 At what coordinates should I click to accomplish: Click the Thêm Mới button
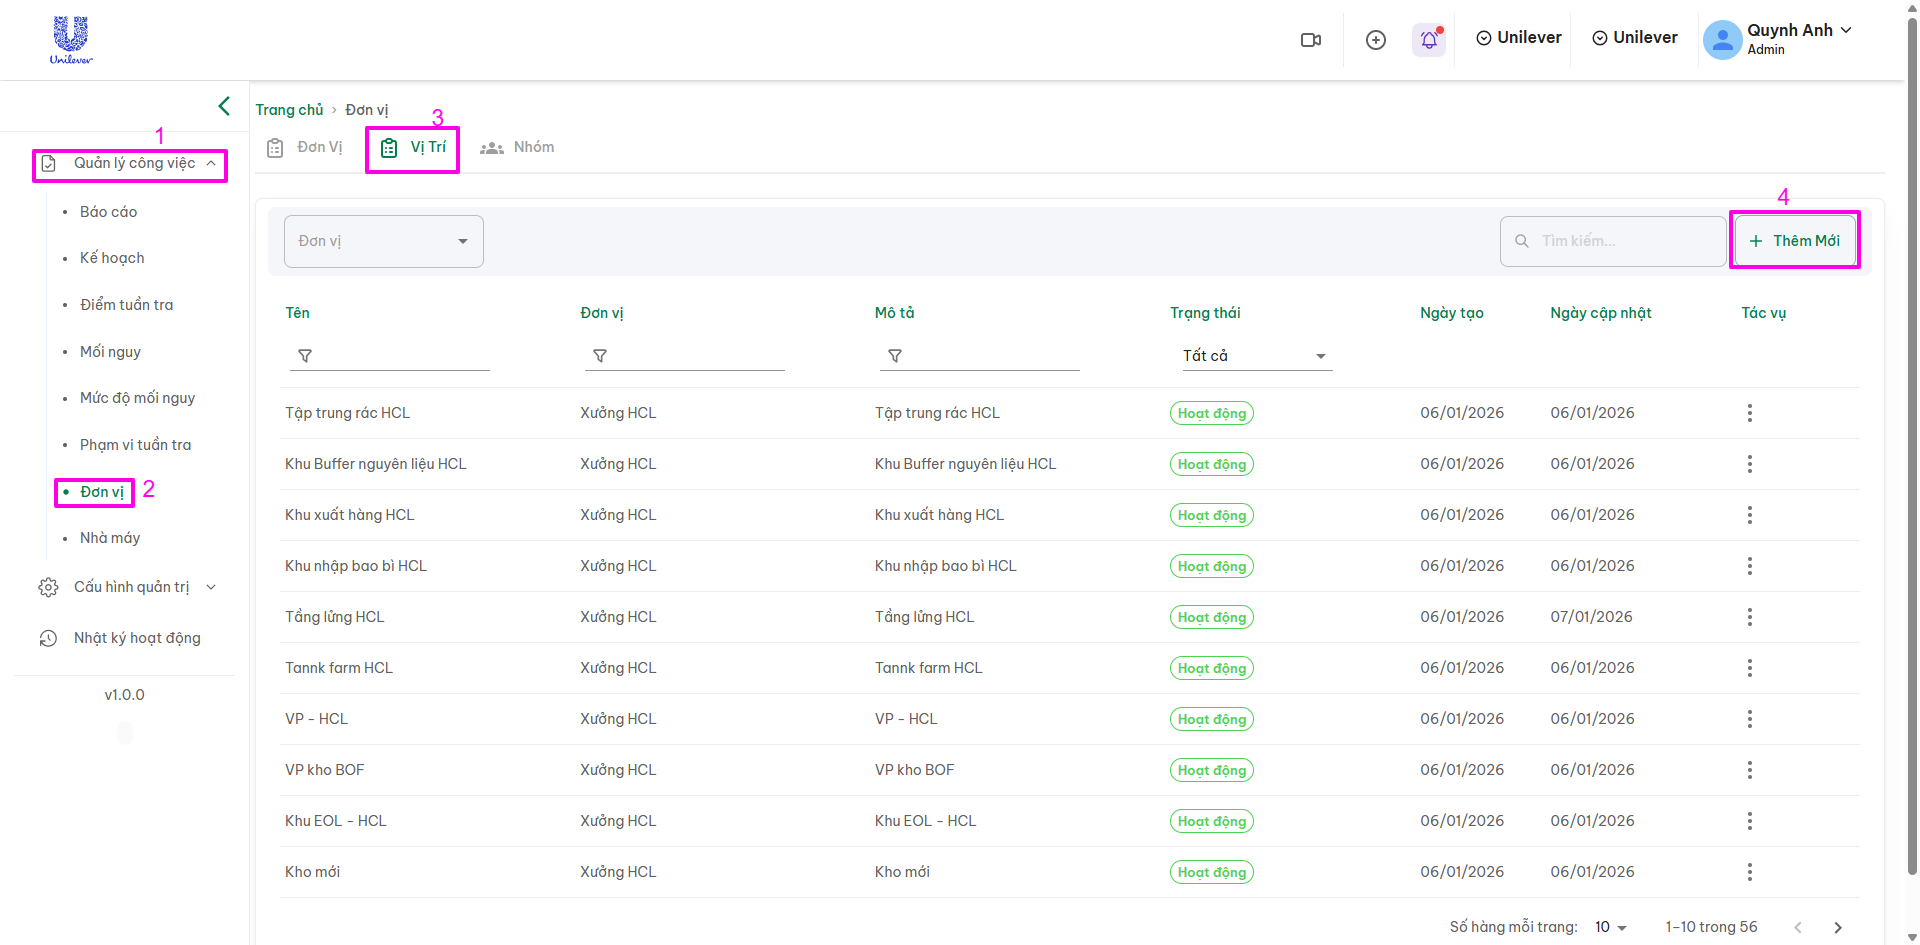pyautogui.click(x=1795, y=241)
